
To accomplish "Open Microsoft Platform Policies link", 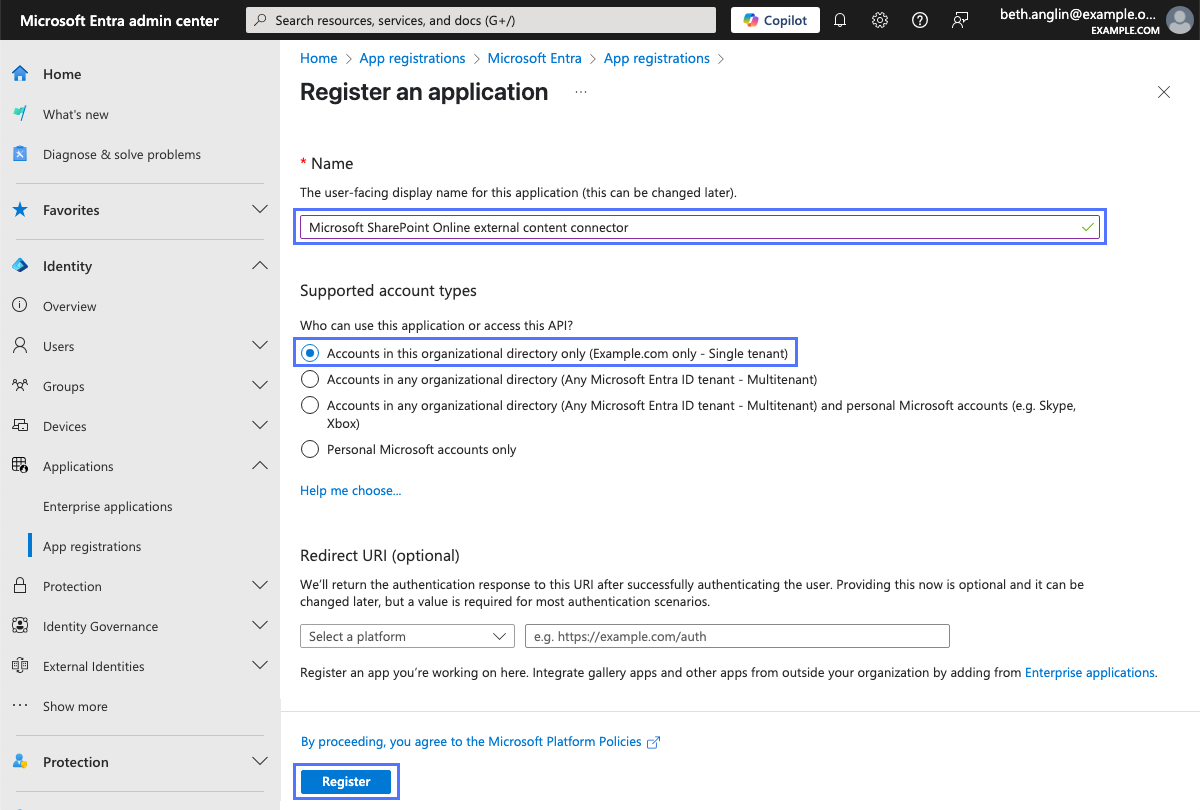I will point(471,742).
